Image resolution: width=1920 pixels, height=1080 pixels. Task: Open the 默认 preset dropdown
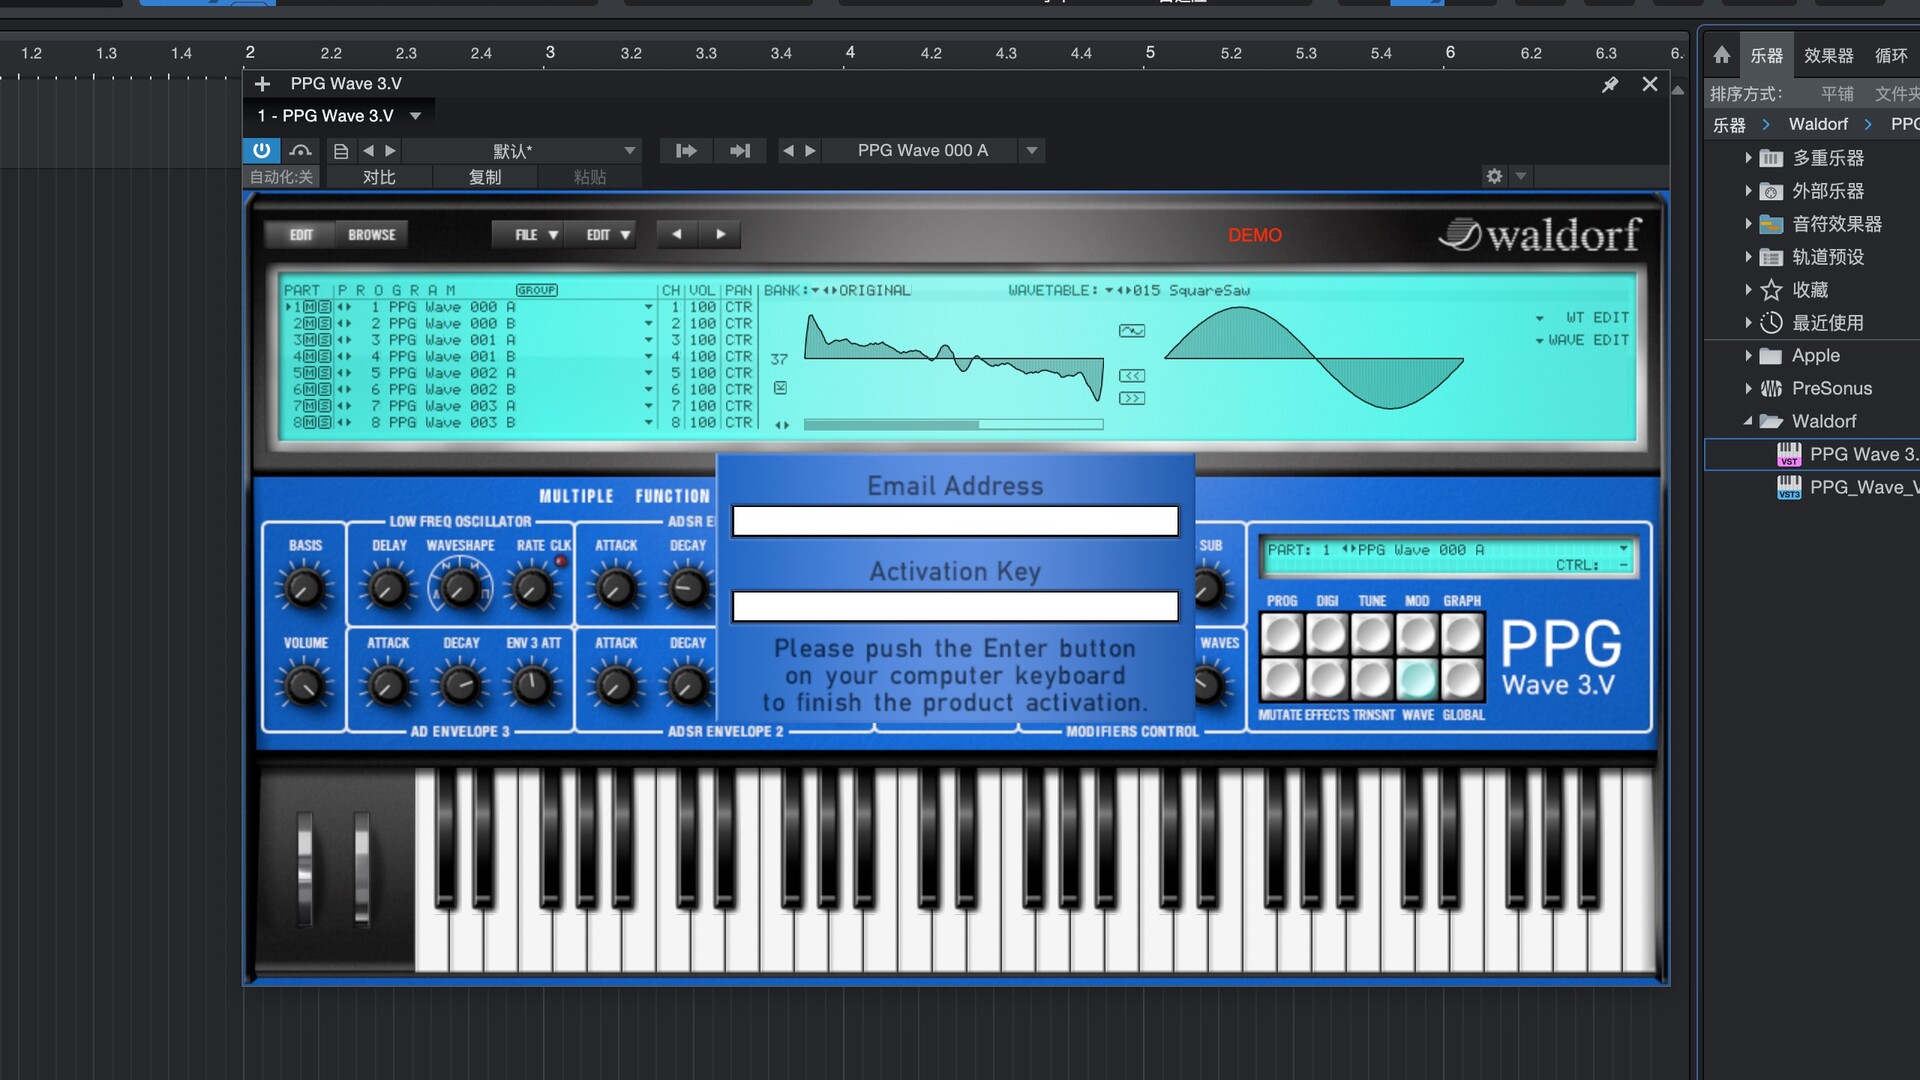pos(629,151)
